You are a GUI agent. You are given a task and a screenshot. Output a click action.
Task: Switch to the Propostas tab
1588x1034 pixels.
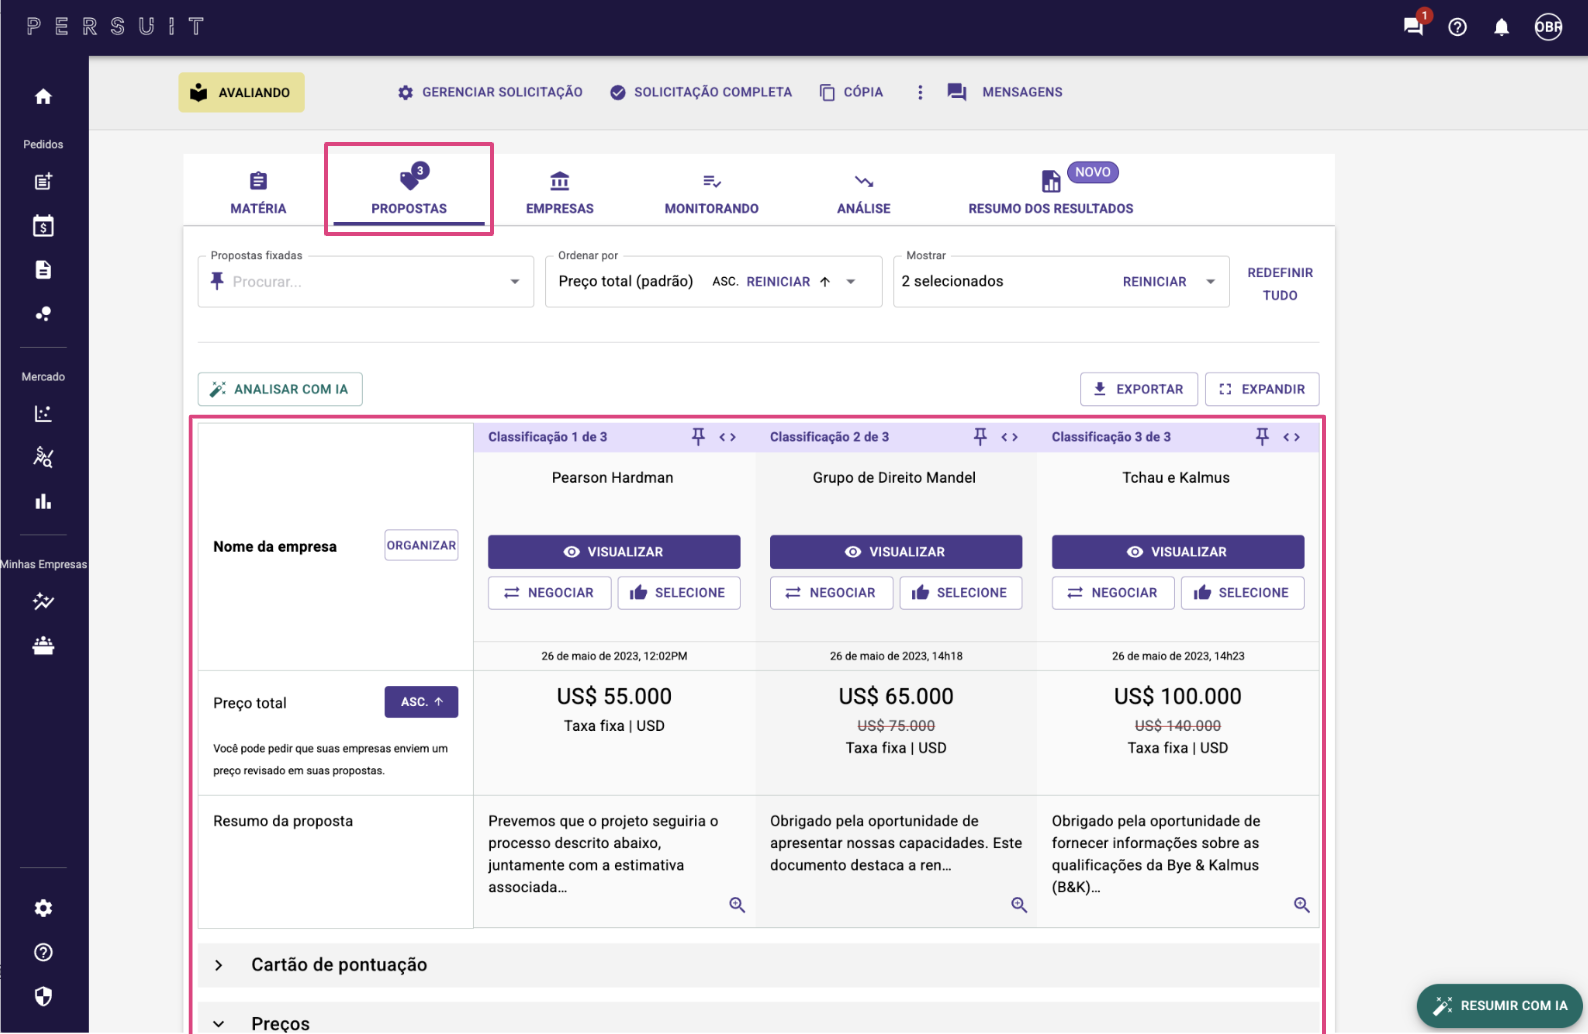pos(409,190)
